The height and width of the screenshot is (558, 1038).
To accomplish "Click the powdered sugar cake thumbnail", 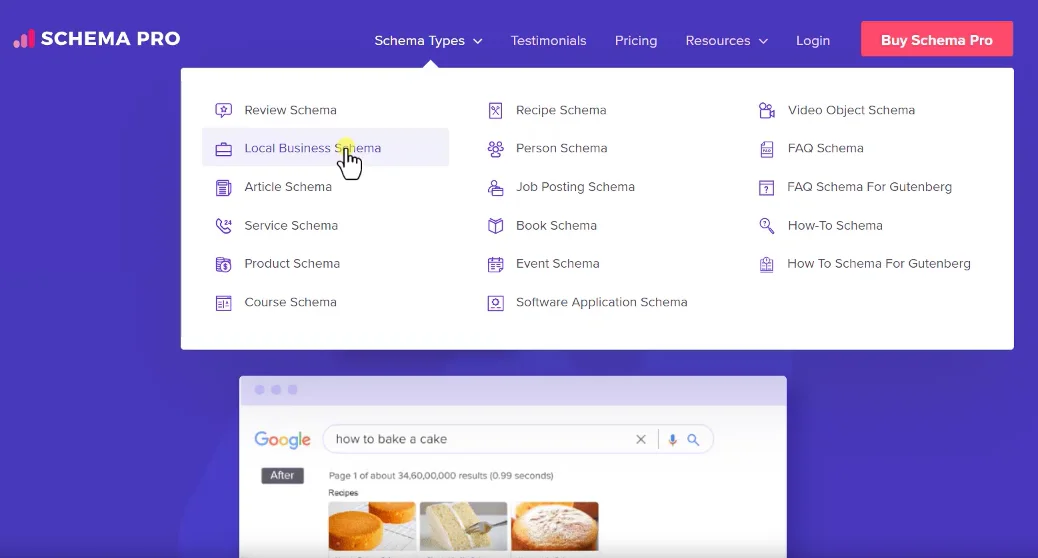I will click(x=555, y=526).
